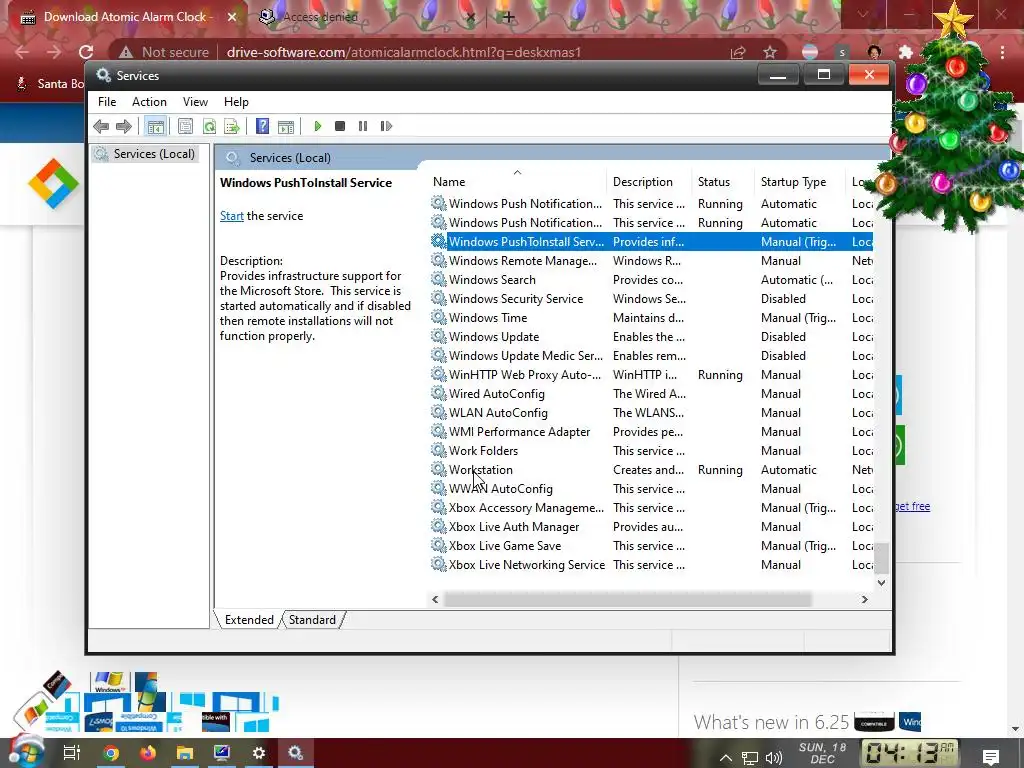The image size is (1024, 768).
Task: Click the Stop Service toolbar square
Action: [340, 126]
